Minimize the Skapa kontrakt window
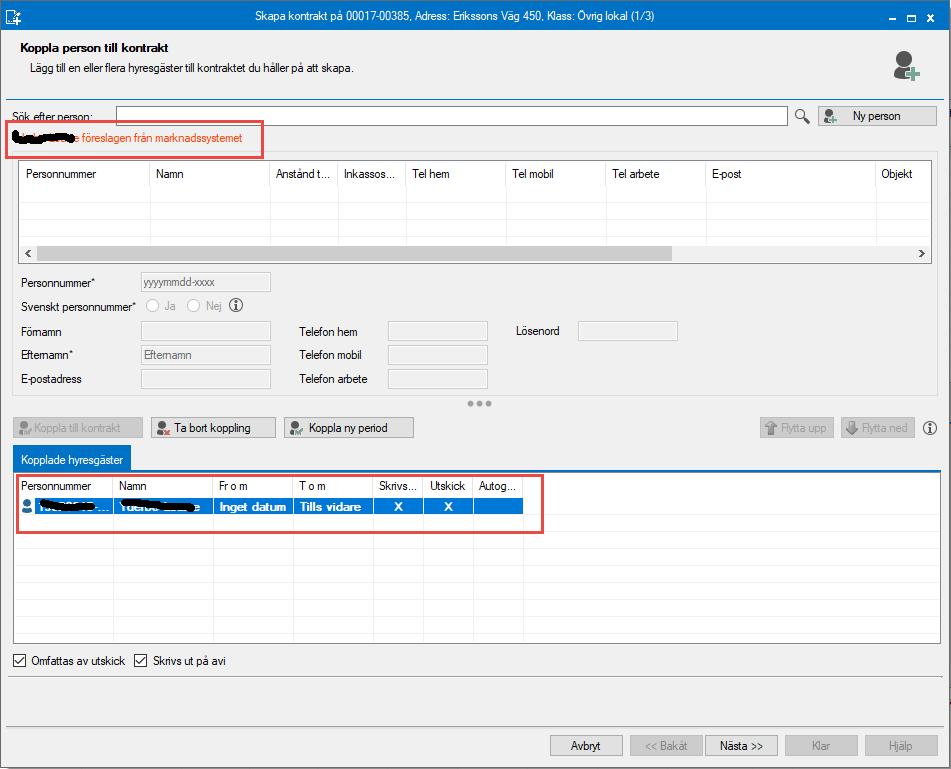The height and width of the screenshot is (769, 951). click(892, 18)
